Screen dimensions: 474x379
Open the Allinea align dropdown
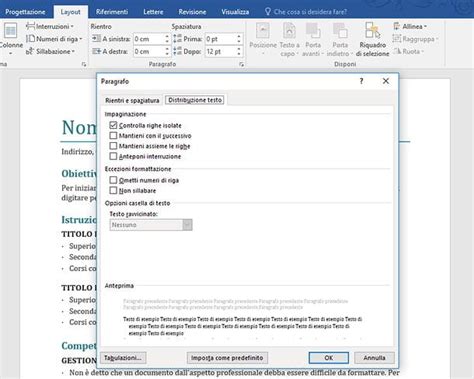click(410, 26)
